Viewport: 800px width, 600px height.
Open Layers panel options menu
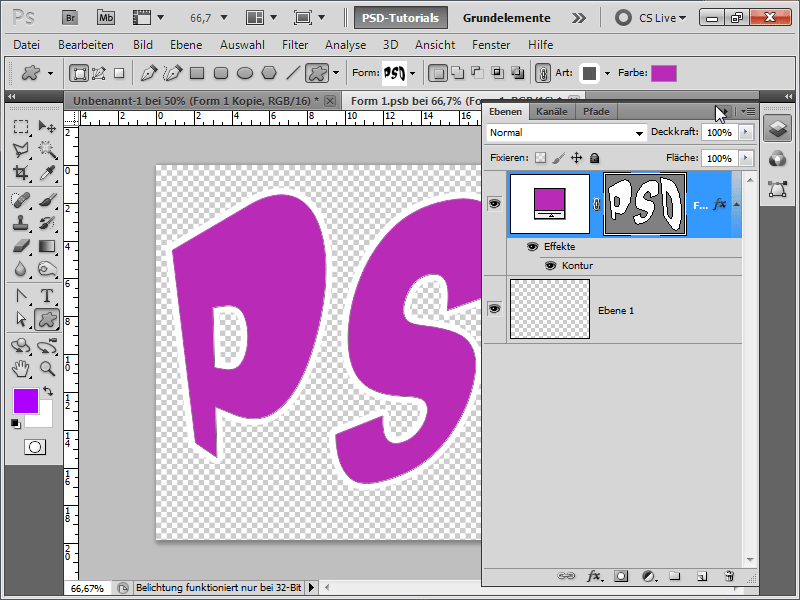748,111
